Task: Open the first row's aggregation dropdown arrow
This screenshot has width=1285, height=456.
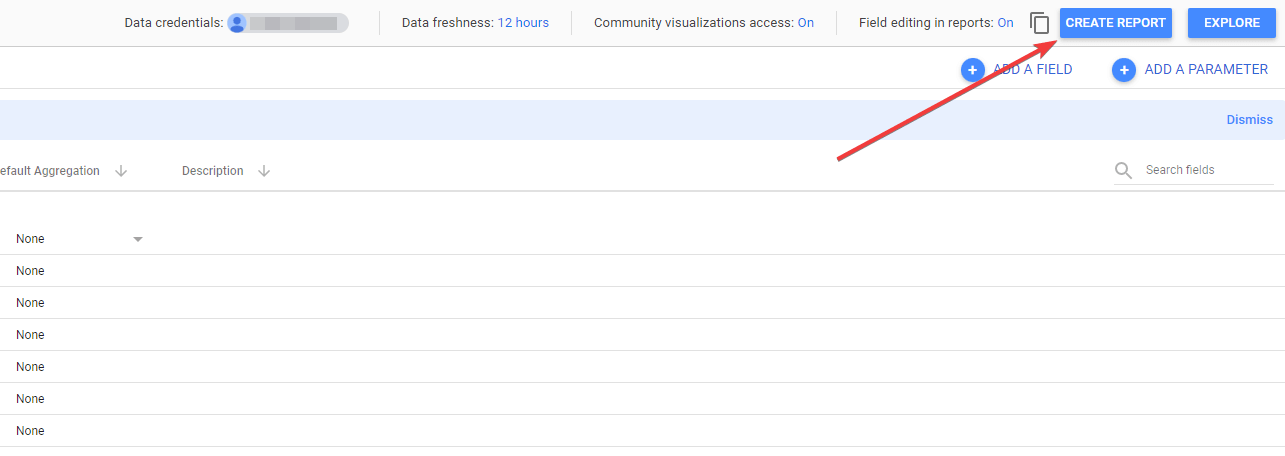Action: pos(138,239)
